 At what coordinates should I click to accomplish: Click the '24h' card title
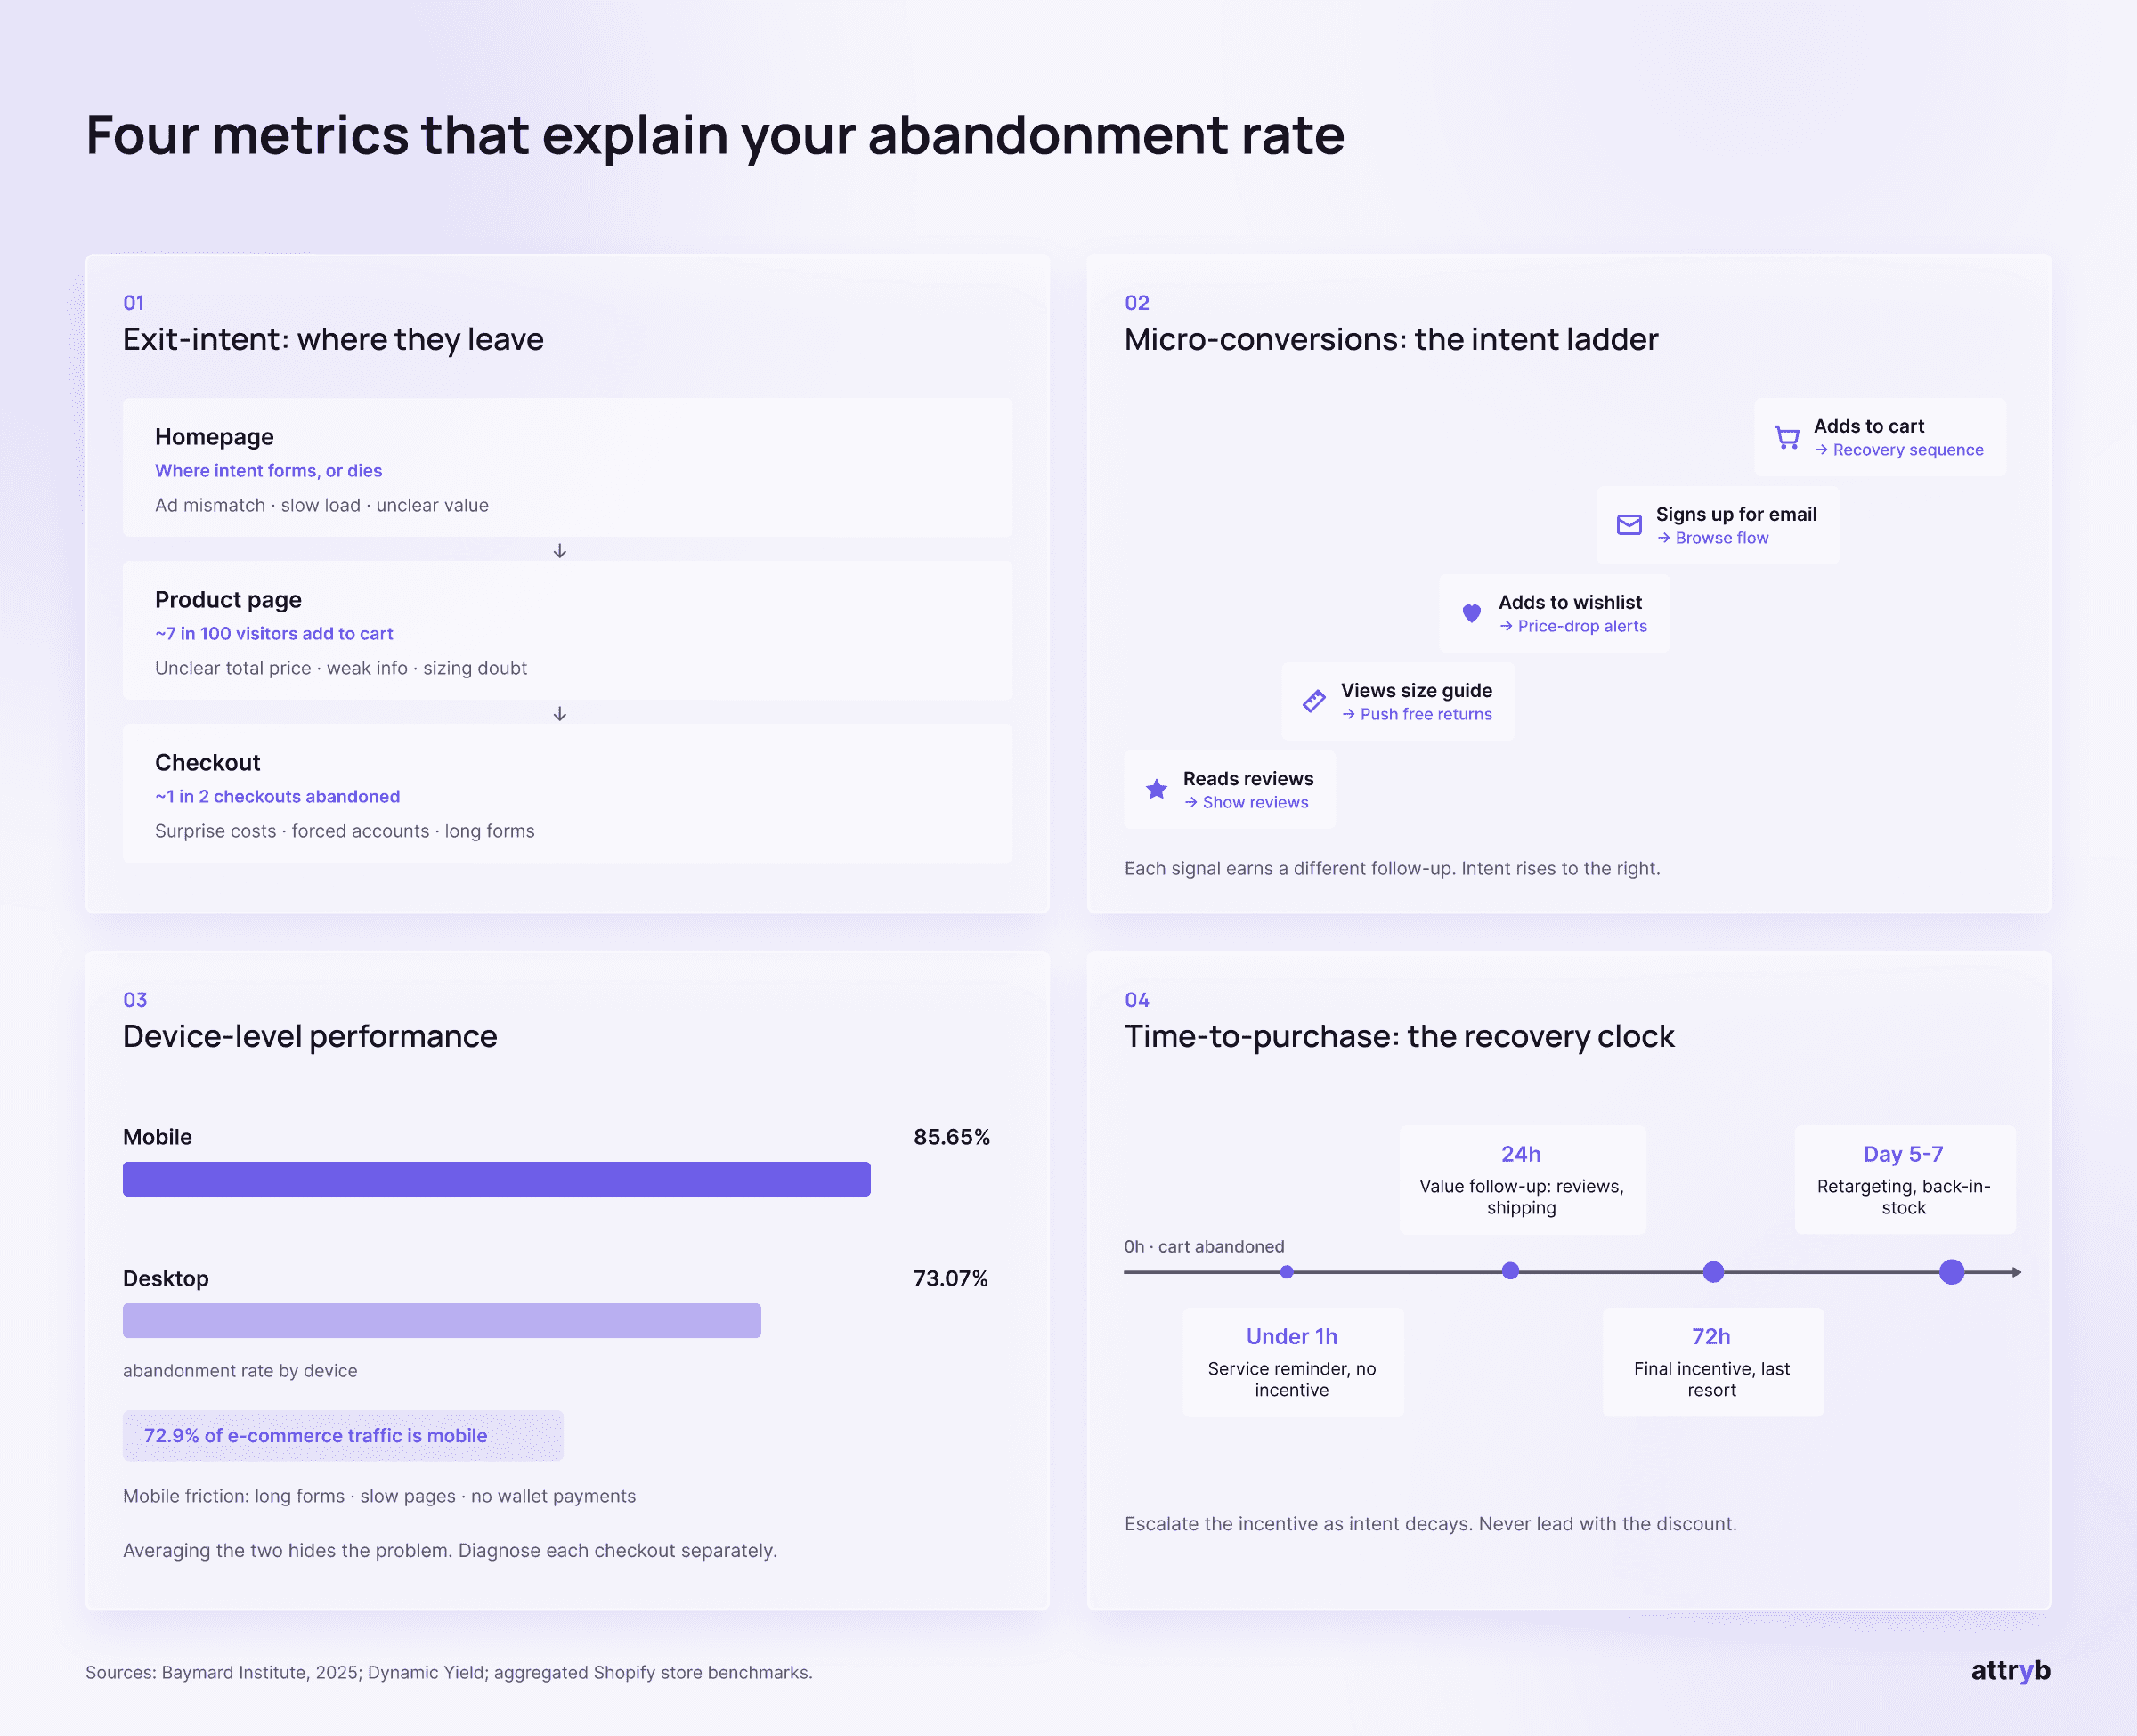tap(1520, 1155)
